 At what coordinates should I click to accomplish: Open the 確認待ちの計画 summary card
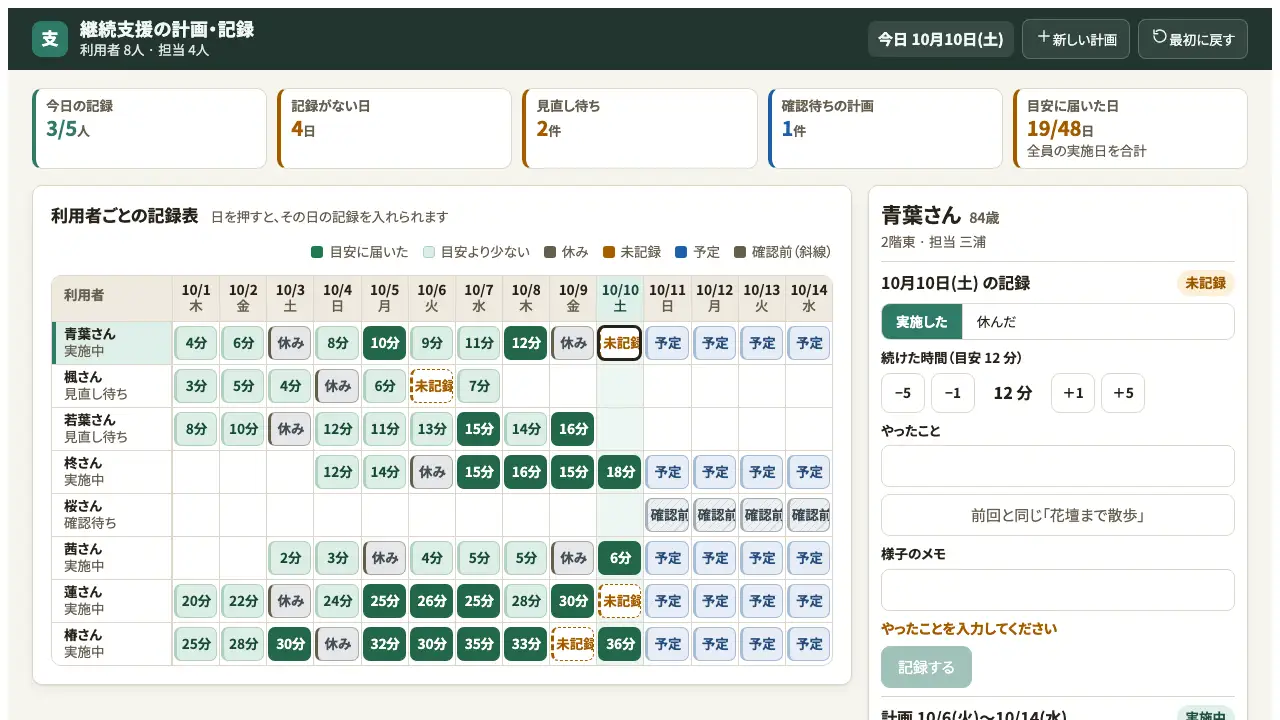[885, 128]
